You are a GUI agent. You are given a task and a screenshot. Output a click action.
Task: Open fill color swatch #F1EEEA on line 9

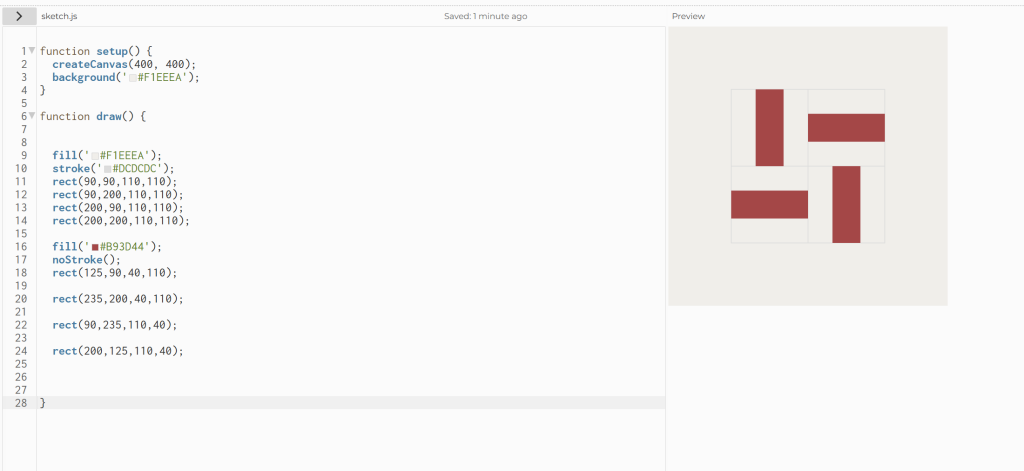pyautogui.click(x=95, y=156)
